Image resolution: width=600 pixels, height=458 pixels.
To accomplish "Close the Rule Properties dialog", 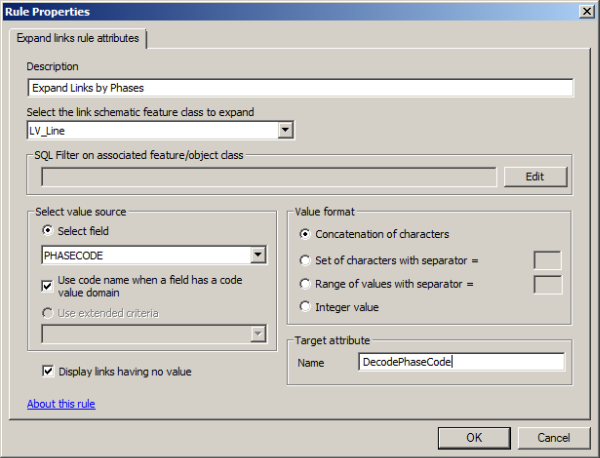I will tap(584, 11).
